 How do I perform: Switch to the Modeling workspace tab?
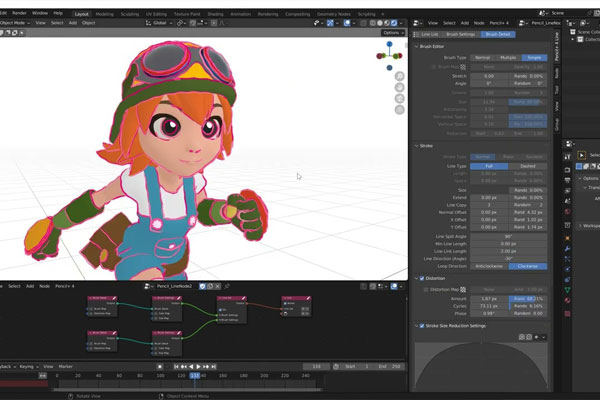(104, 14)
